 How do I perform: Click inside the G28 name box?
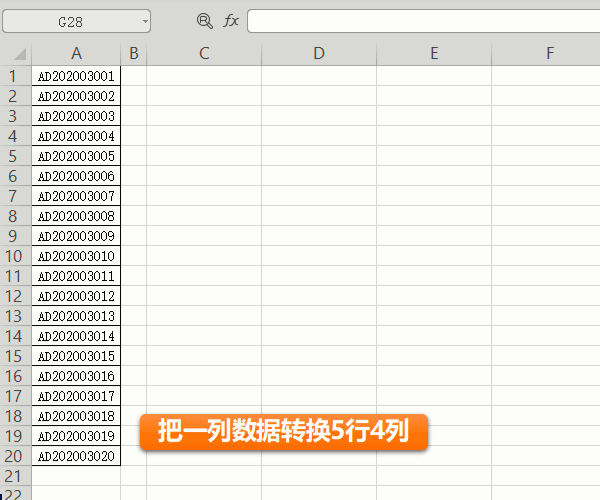click(x=70, y=20)
